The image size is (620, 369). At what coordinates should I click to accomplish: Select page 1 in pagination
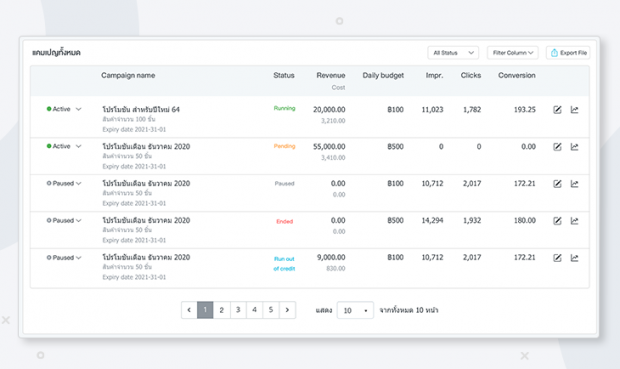205,310
